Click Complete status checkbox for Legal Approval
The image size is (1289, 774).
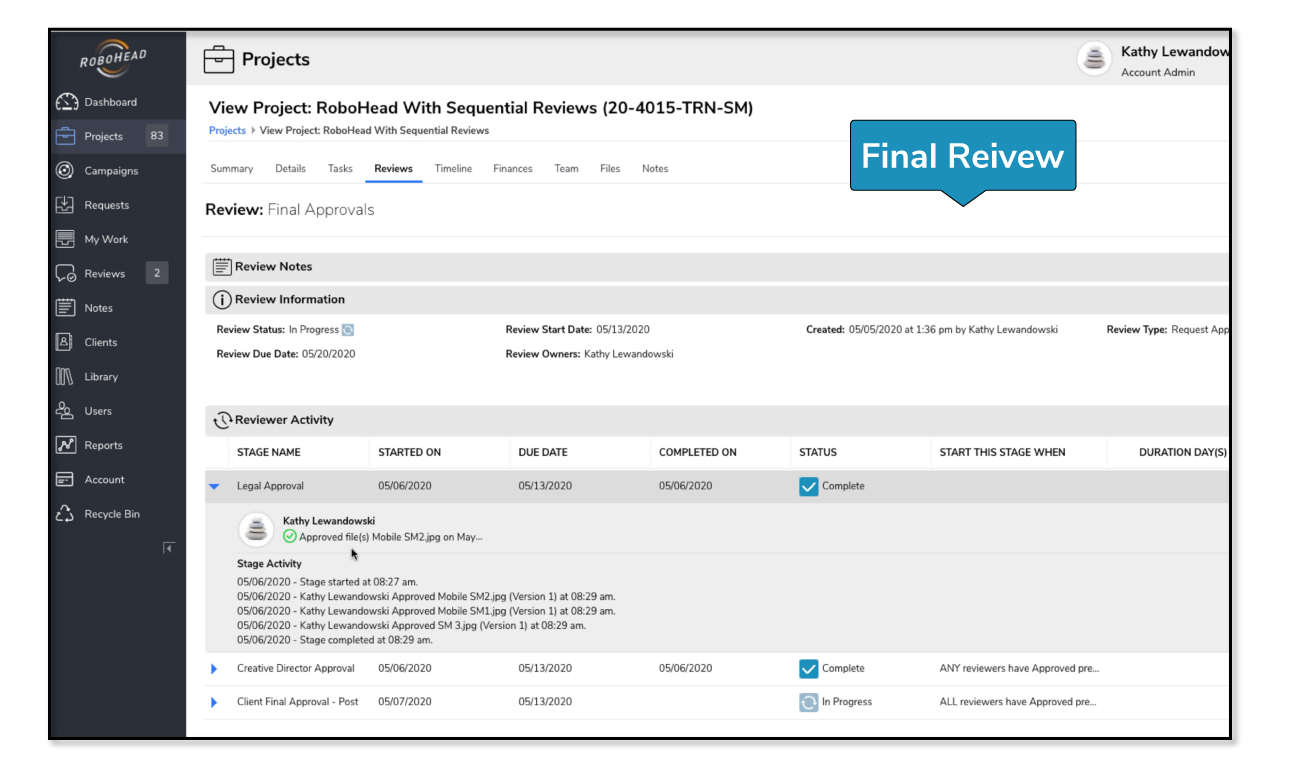pyautogui.click(x=809, y=487)
